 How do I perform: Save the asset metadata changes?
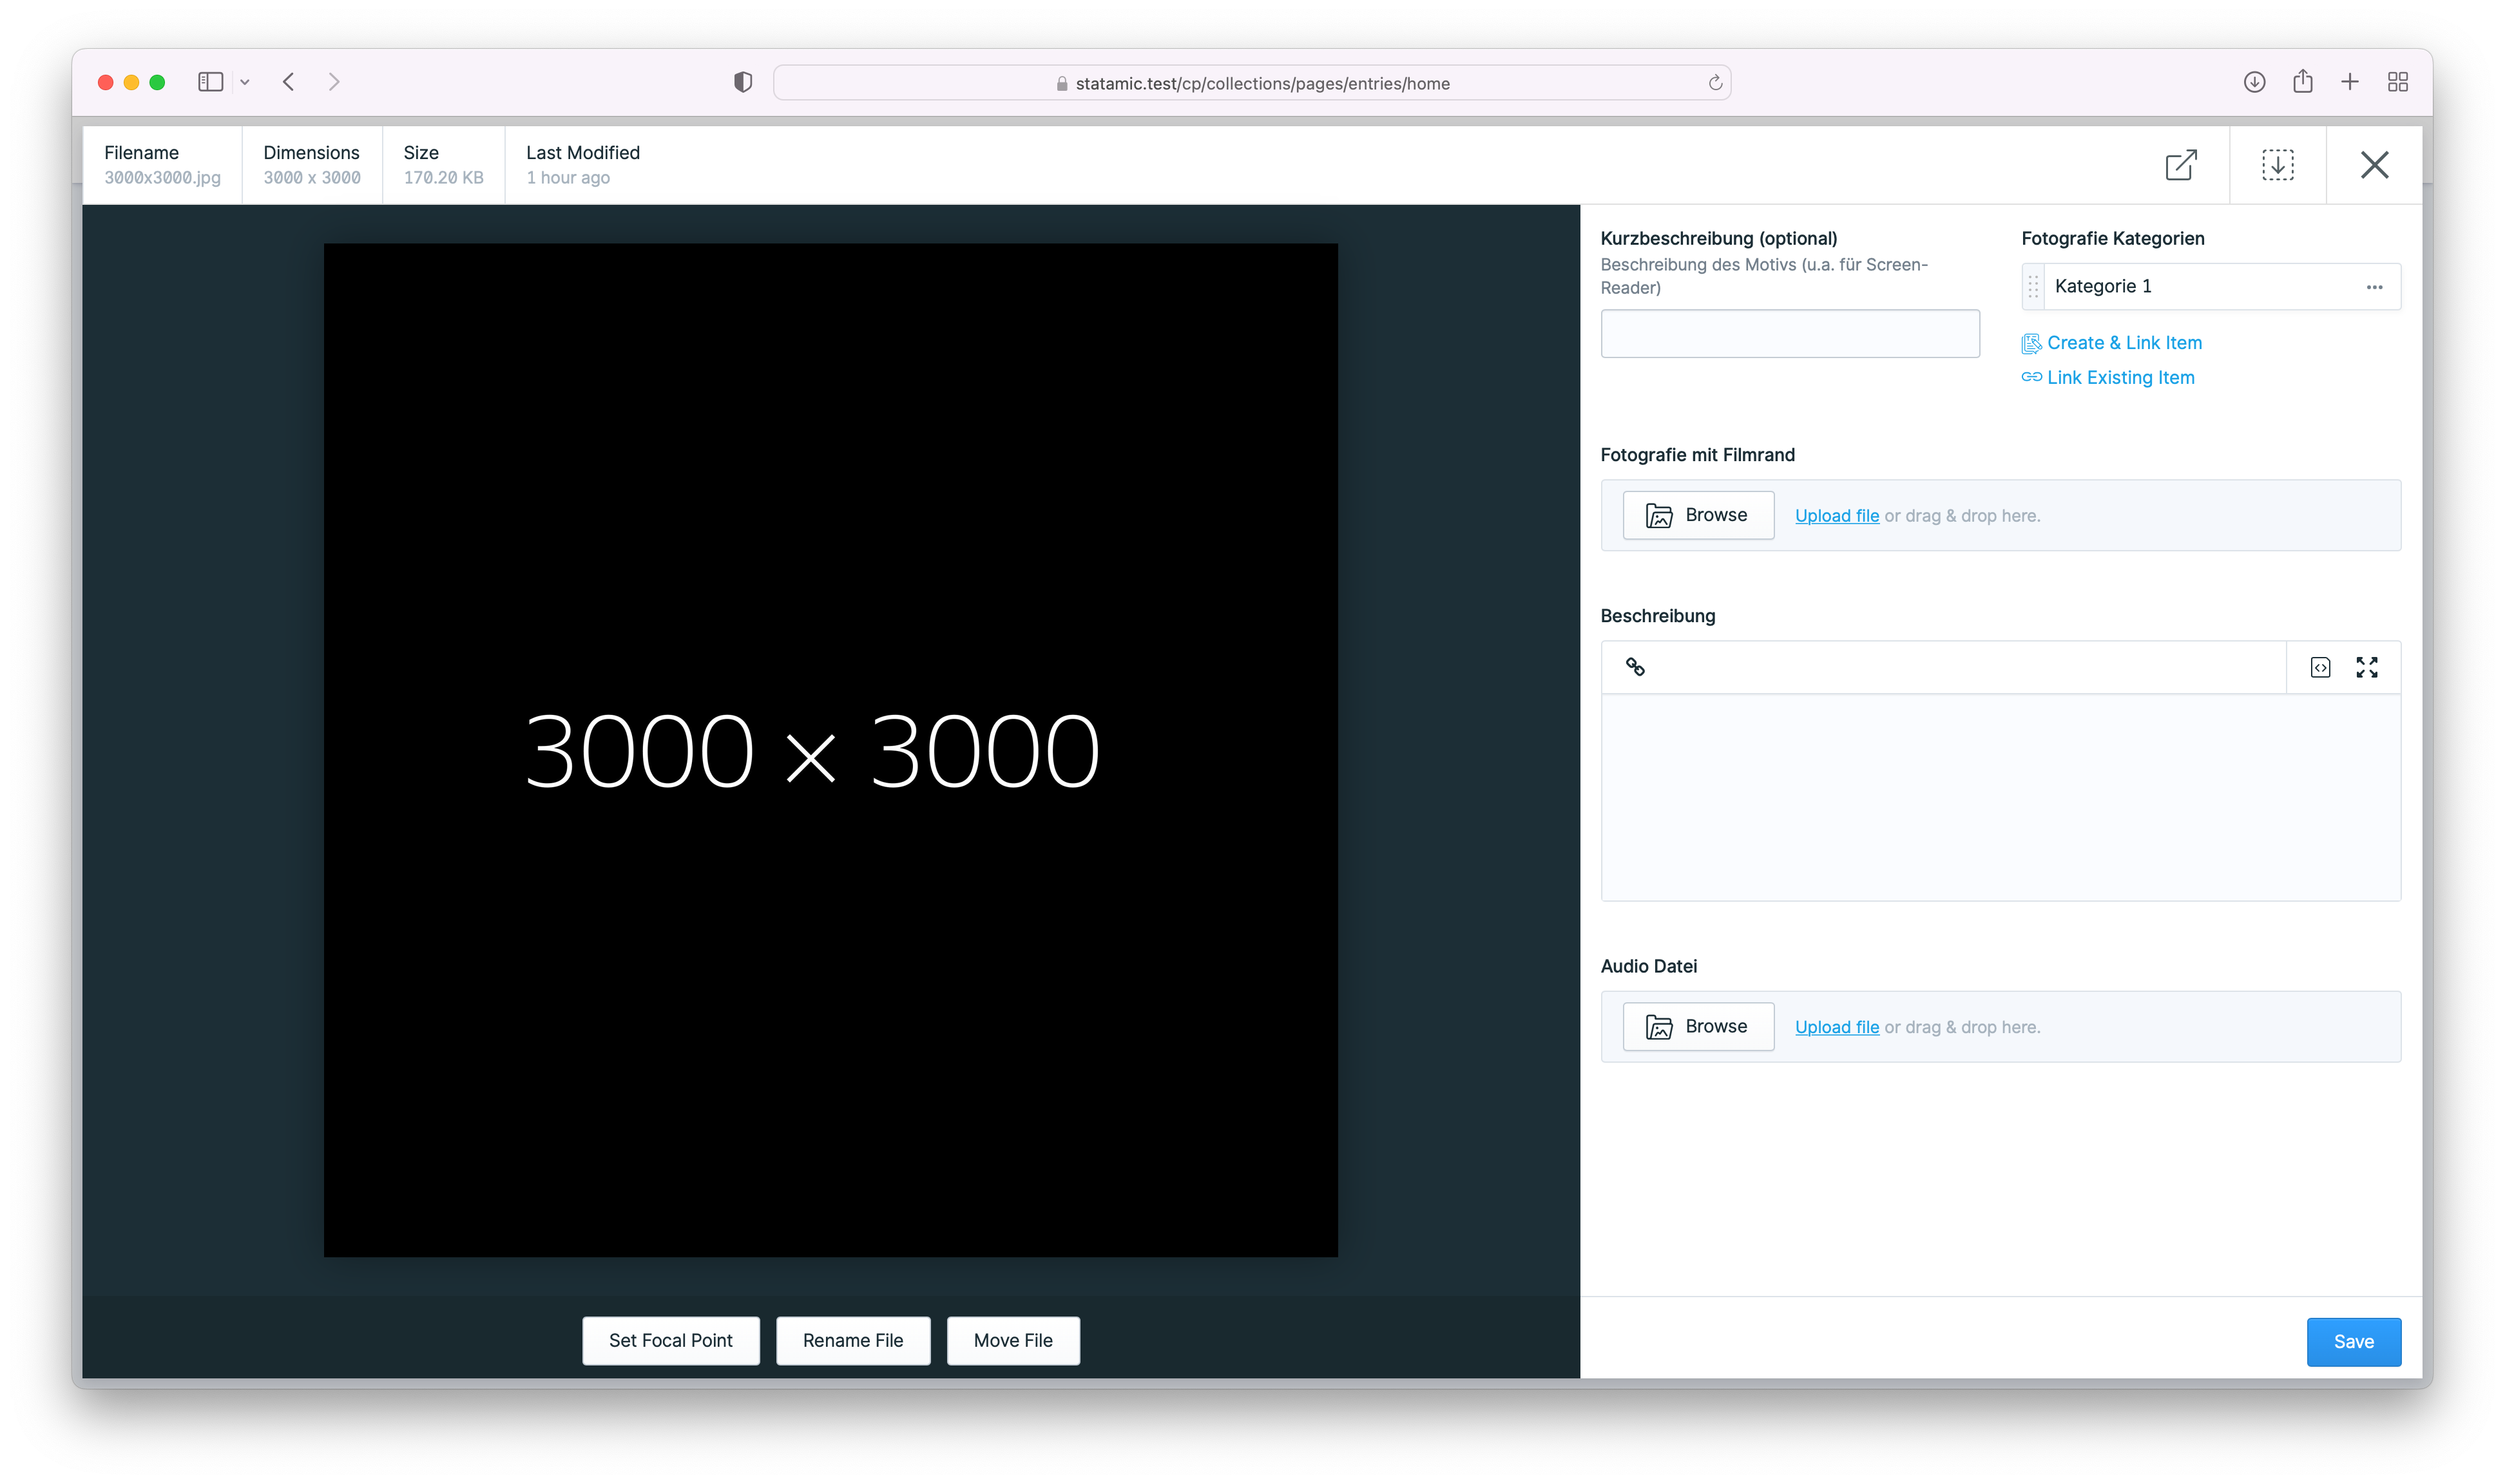click(x=2354, y=1341)
